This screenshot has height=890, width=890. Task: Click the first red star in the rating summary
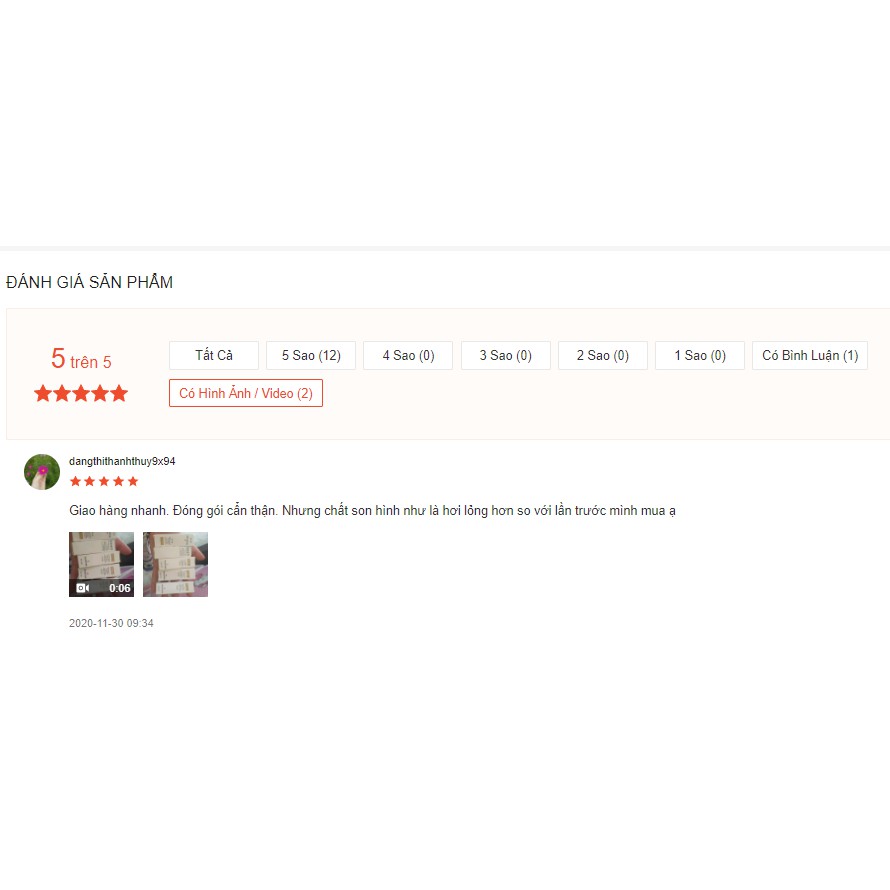tap(42, 393)
